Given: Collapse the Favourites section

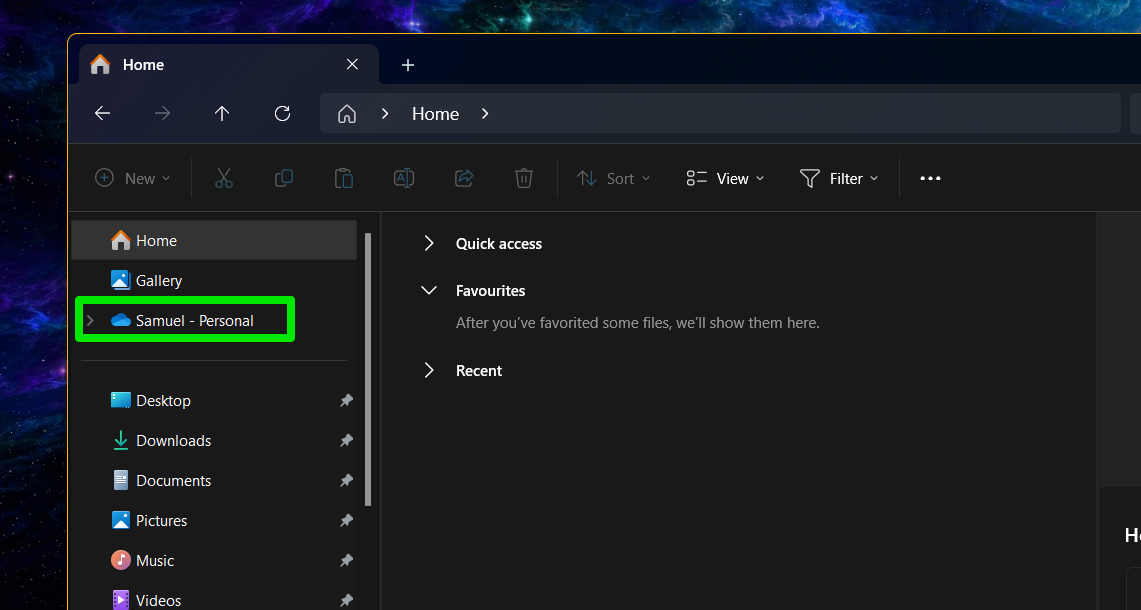Looking at the screenshot, I should click(429, 290).
